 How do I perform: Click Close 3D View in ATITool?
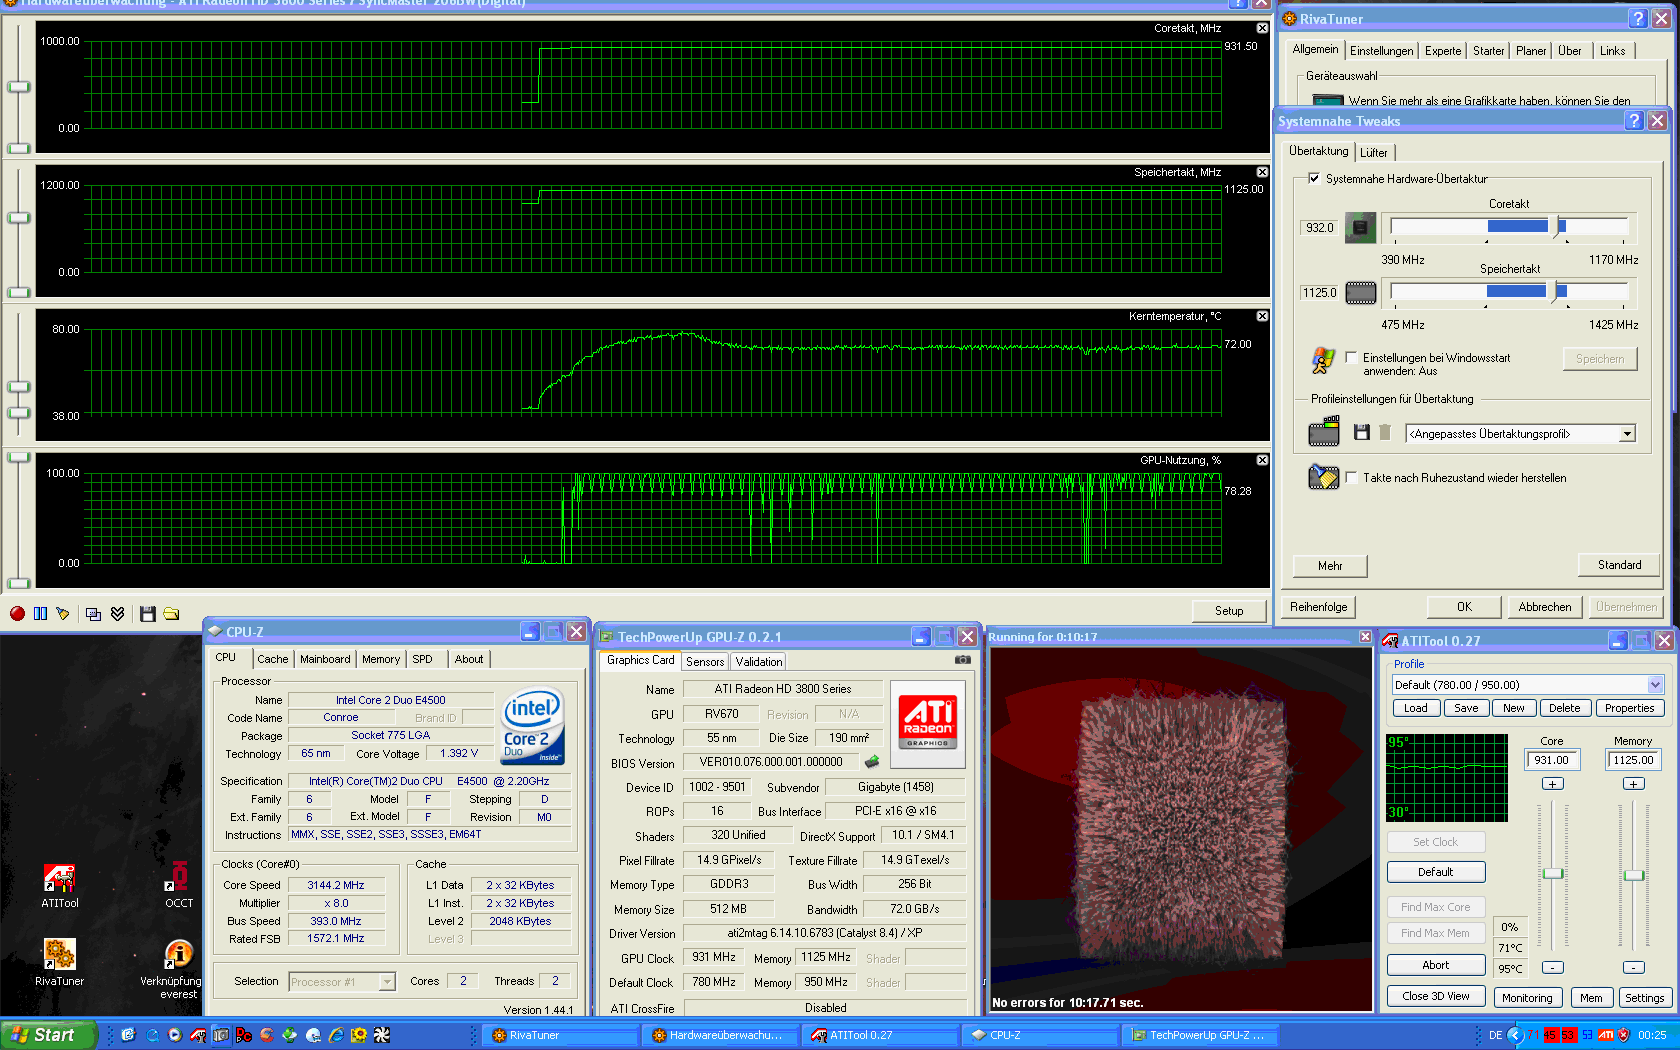pyautogui.click(x=1436, y=996)
